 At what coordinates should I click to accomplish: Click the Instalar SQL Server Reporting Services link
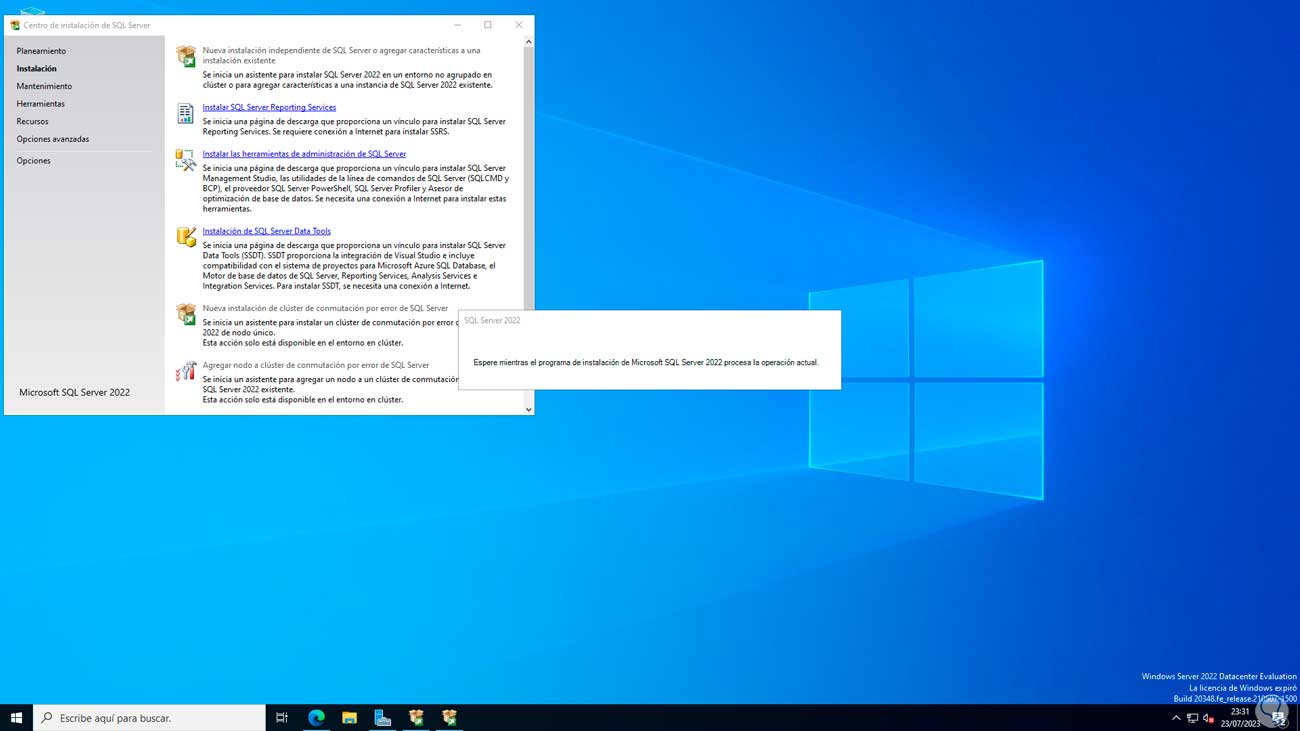click(x=269, y=107)
